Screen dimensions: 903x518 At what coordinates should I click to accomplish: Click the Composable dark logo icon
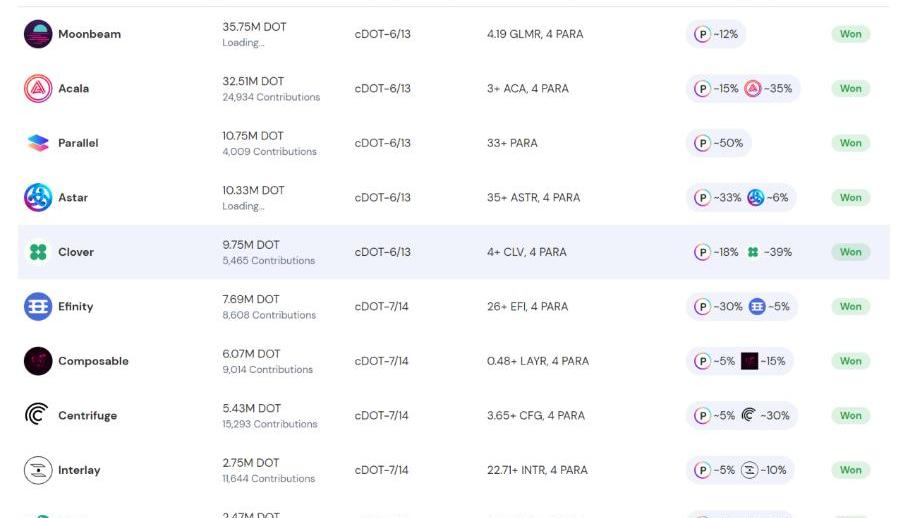38,361
